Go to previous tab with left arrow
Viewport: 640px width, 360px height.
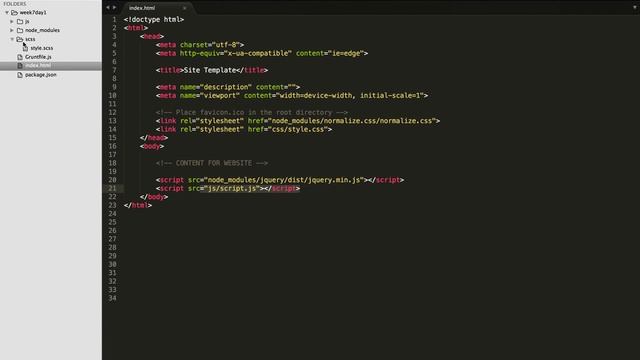coord(108,7)
